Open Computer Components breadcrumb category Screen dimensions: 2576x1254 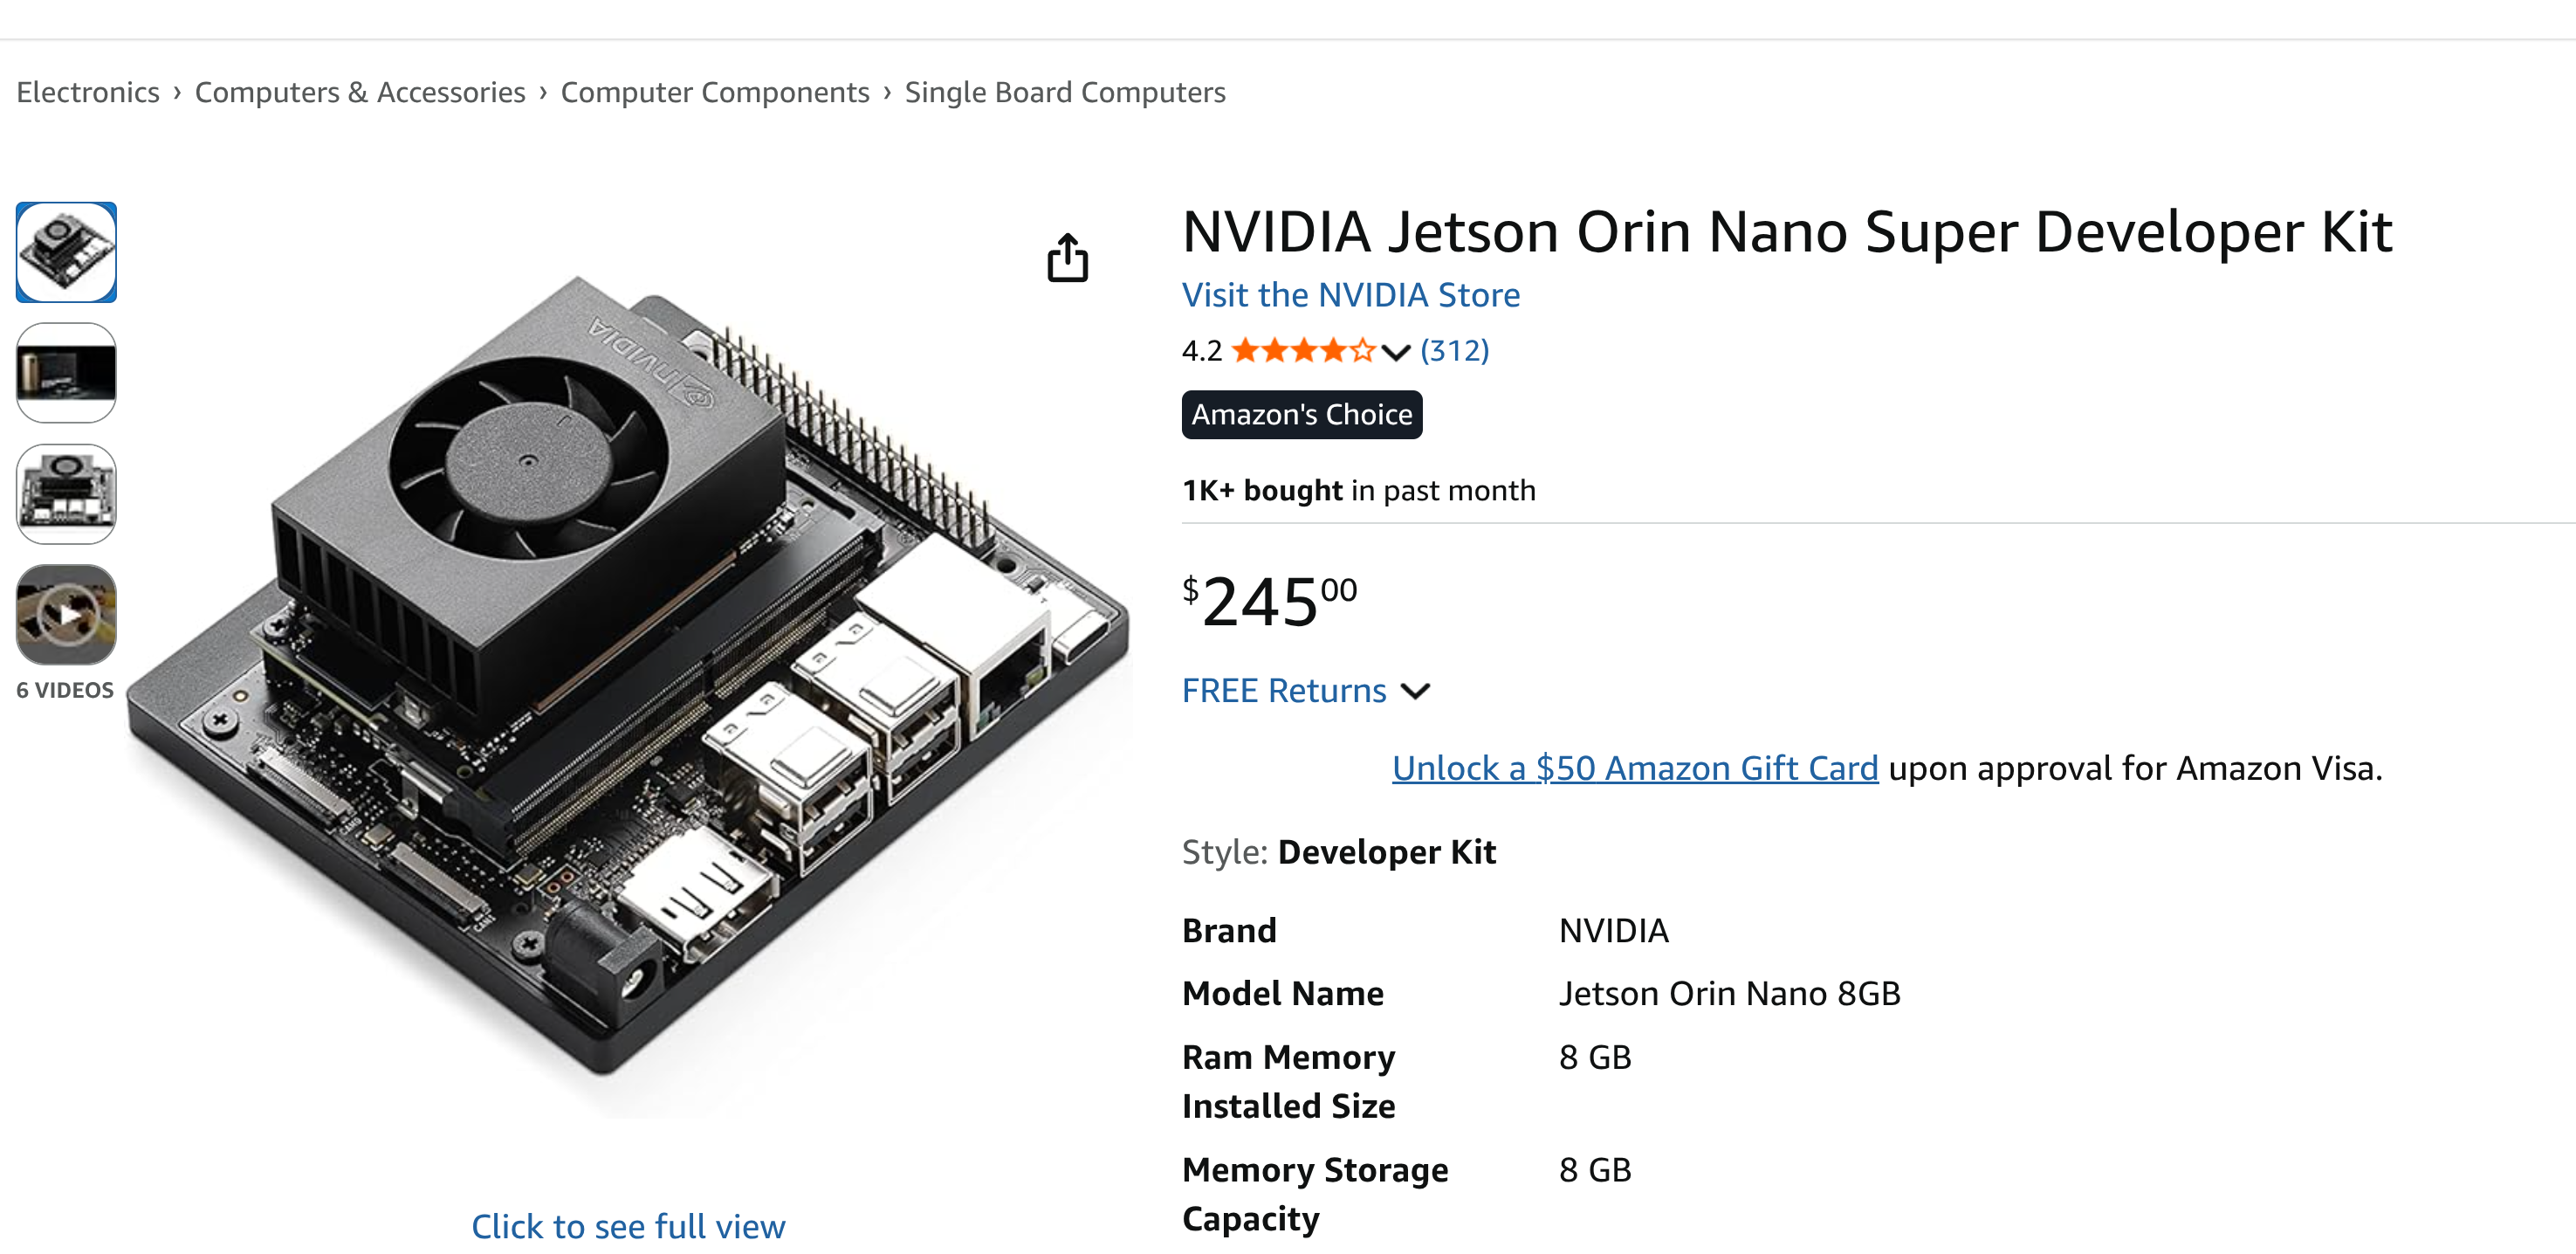714,92
